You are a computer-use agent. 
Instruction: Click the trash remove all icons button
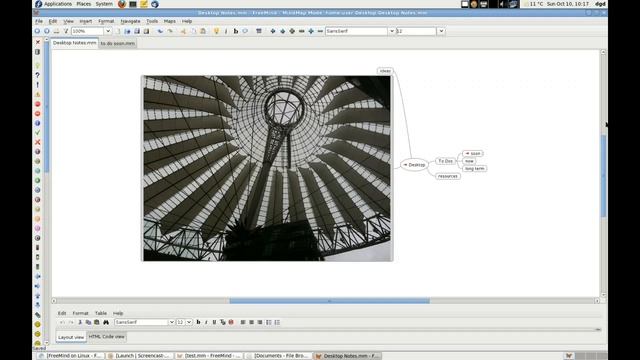pos(38,52)
